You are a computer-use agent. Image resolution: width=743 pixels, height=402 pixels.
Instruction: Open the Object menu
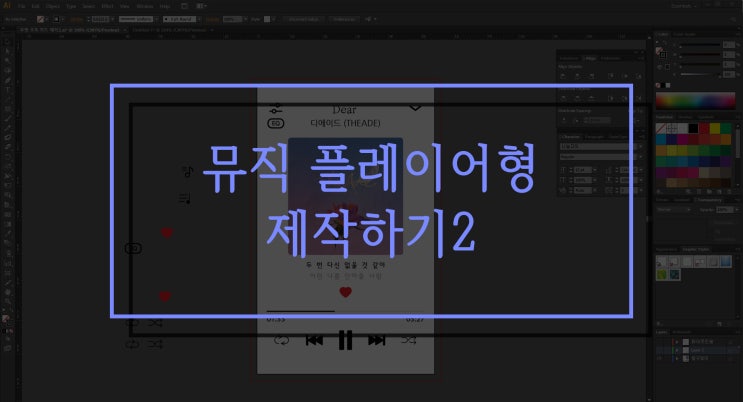point(53,6)
